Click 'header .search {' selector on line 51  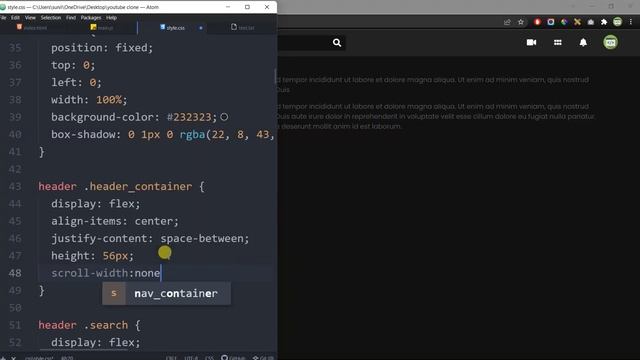pos(89,325)
